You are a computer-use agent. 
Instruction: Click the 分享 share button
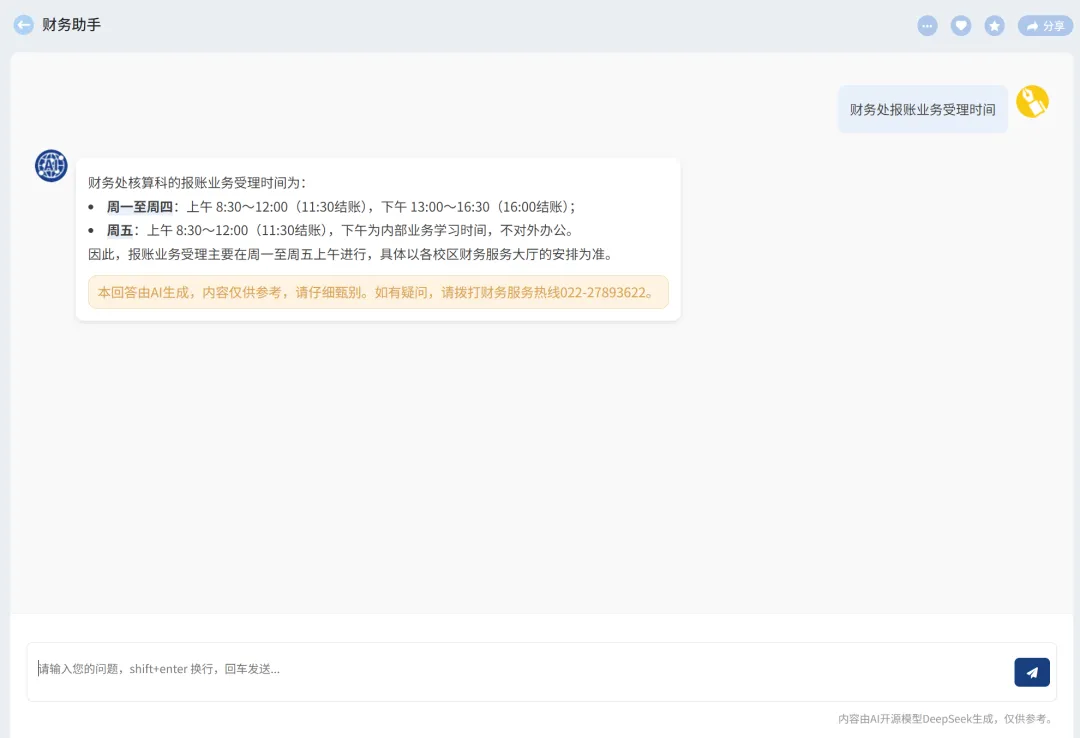[x=1045, y=25]
